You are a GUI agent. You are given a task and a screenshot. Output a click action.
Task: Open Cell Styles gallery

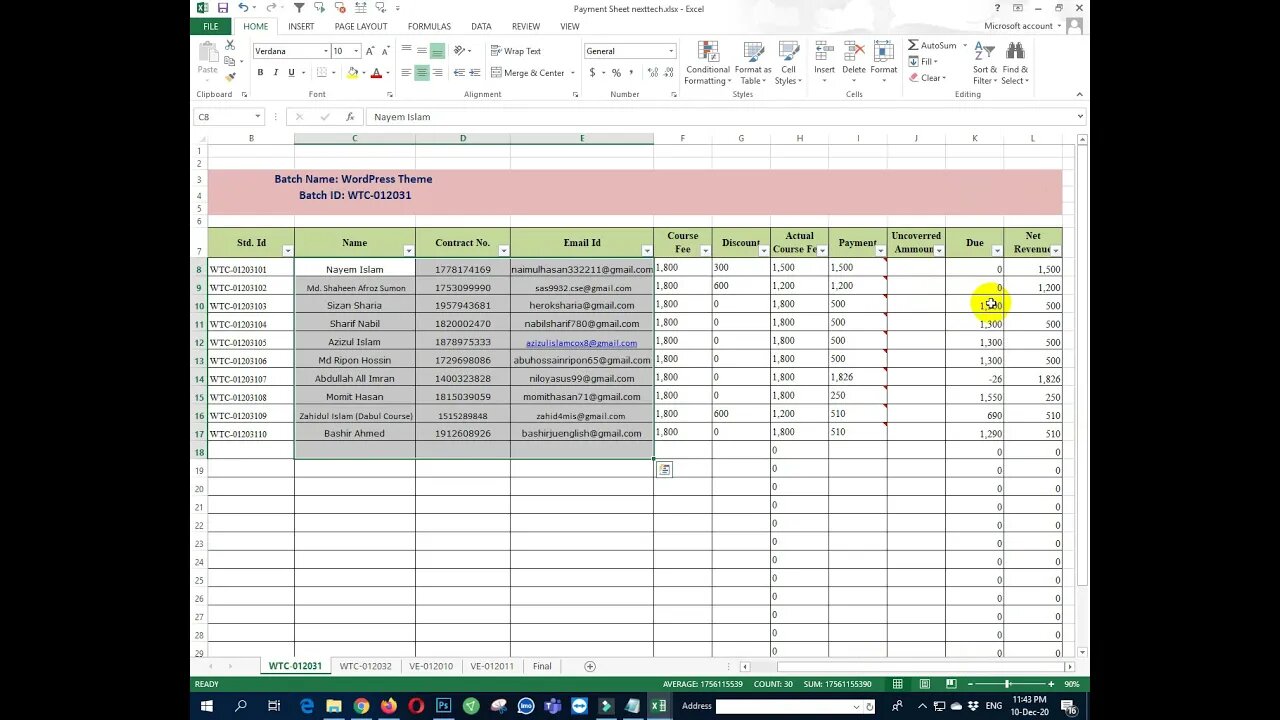tap(788, 63)
